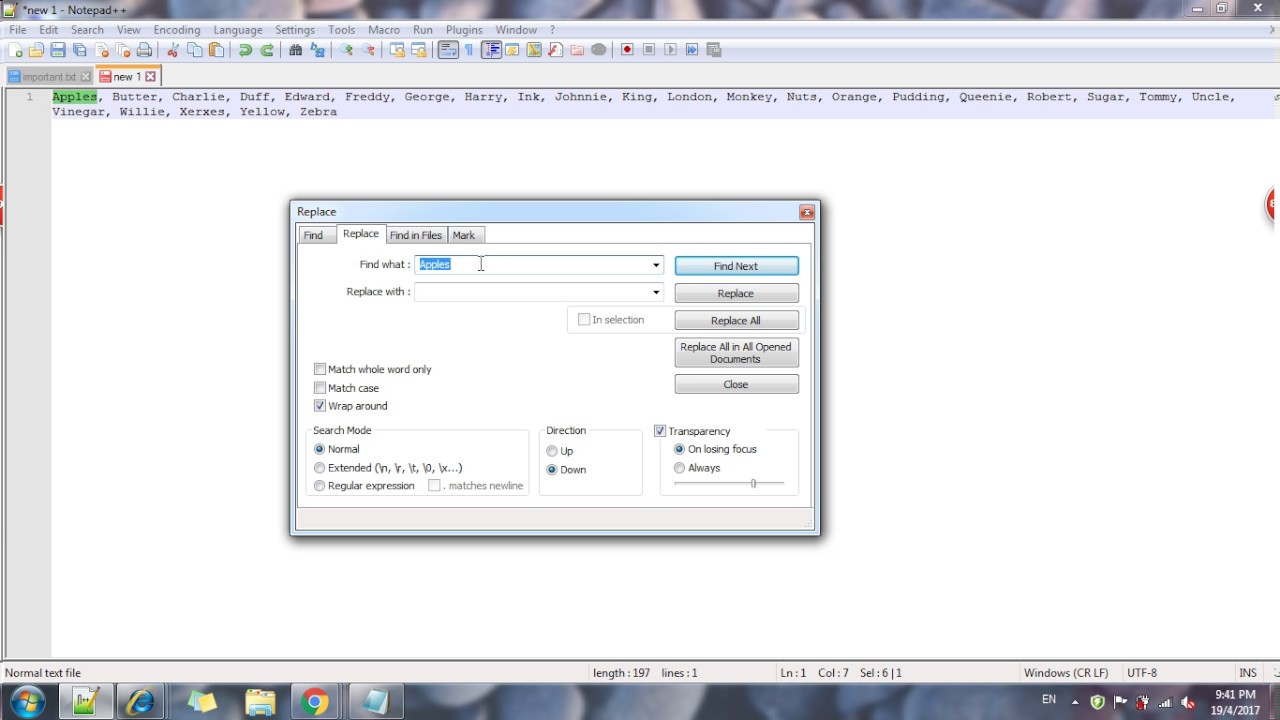
Task: Select Normal search mode
Action: 320,449
